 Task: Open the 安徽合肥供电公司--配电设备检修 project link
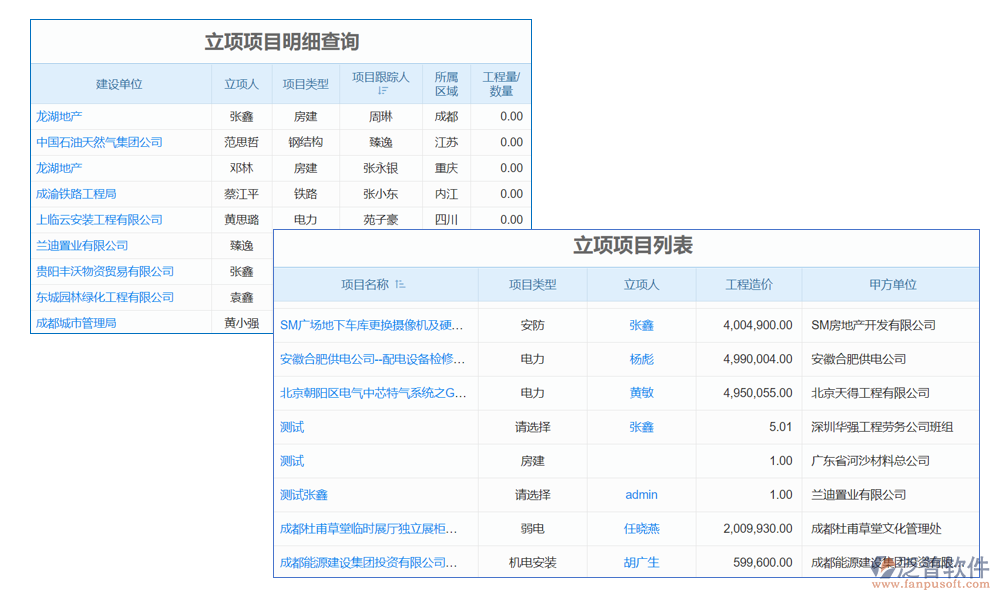[372, 359]
